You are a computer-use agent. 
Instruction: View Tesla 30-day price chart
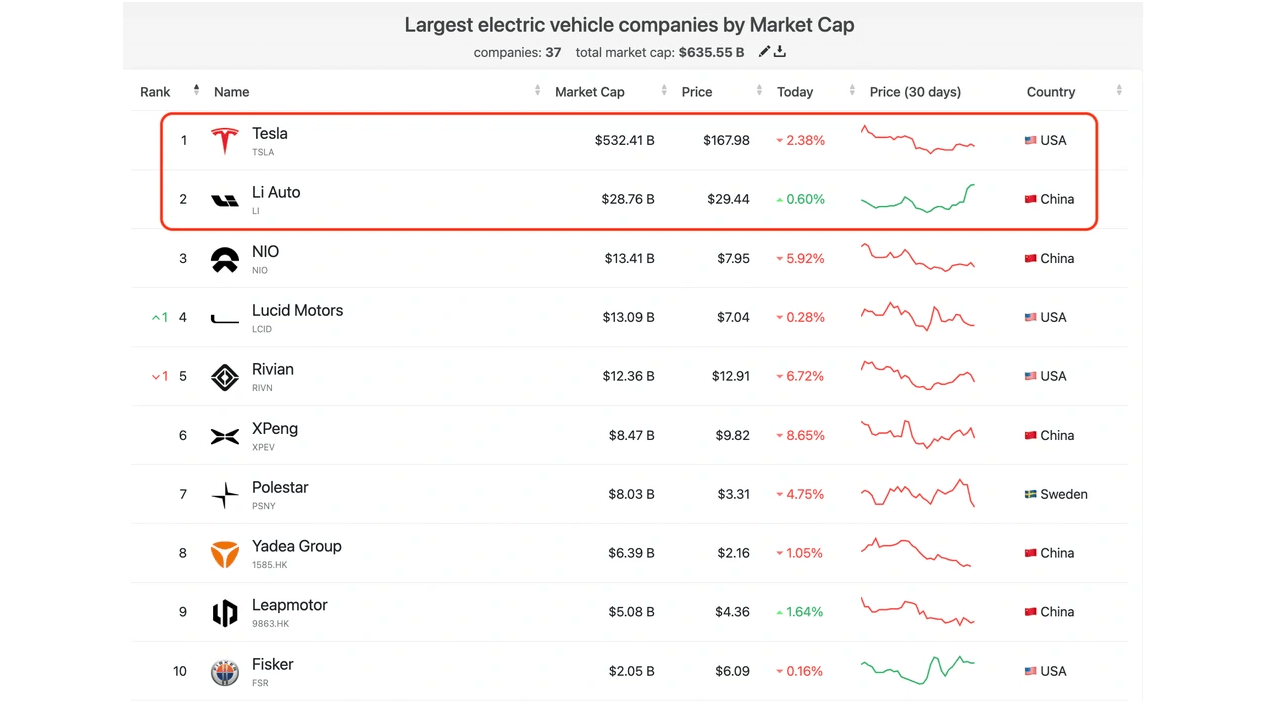tap(918, 140)
